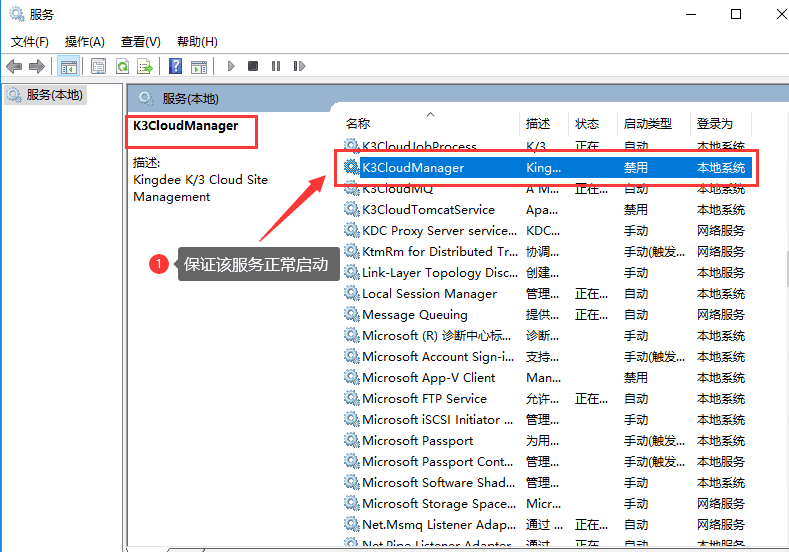Screen dimensions: 789x552
Task: Select 服务(本地) in the left tree
Action: click(54, 95)
